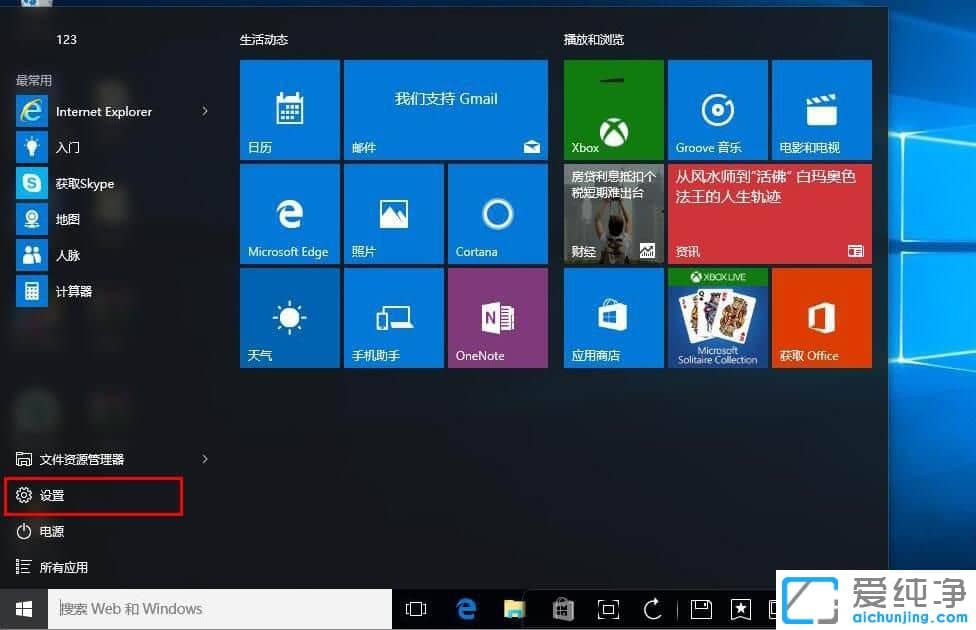This screenshot has height=630, width=976.
Task: Expand the 文件资源管理器 chevron
Action: [204, 459]
